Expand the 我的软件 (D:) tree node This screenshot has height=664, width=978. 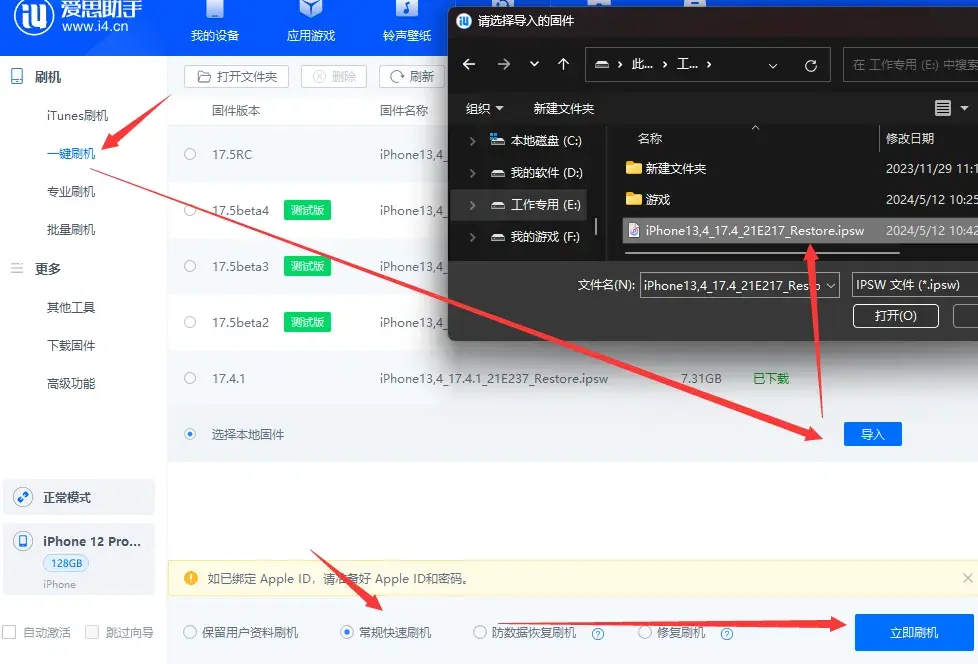click(x=472, y=173)
